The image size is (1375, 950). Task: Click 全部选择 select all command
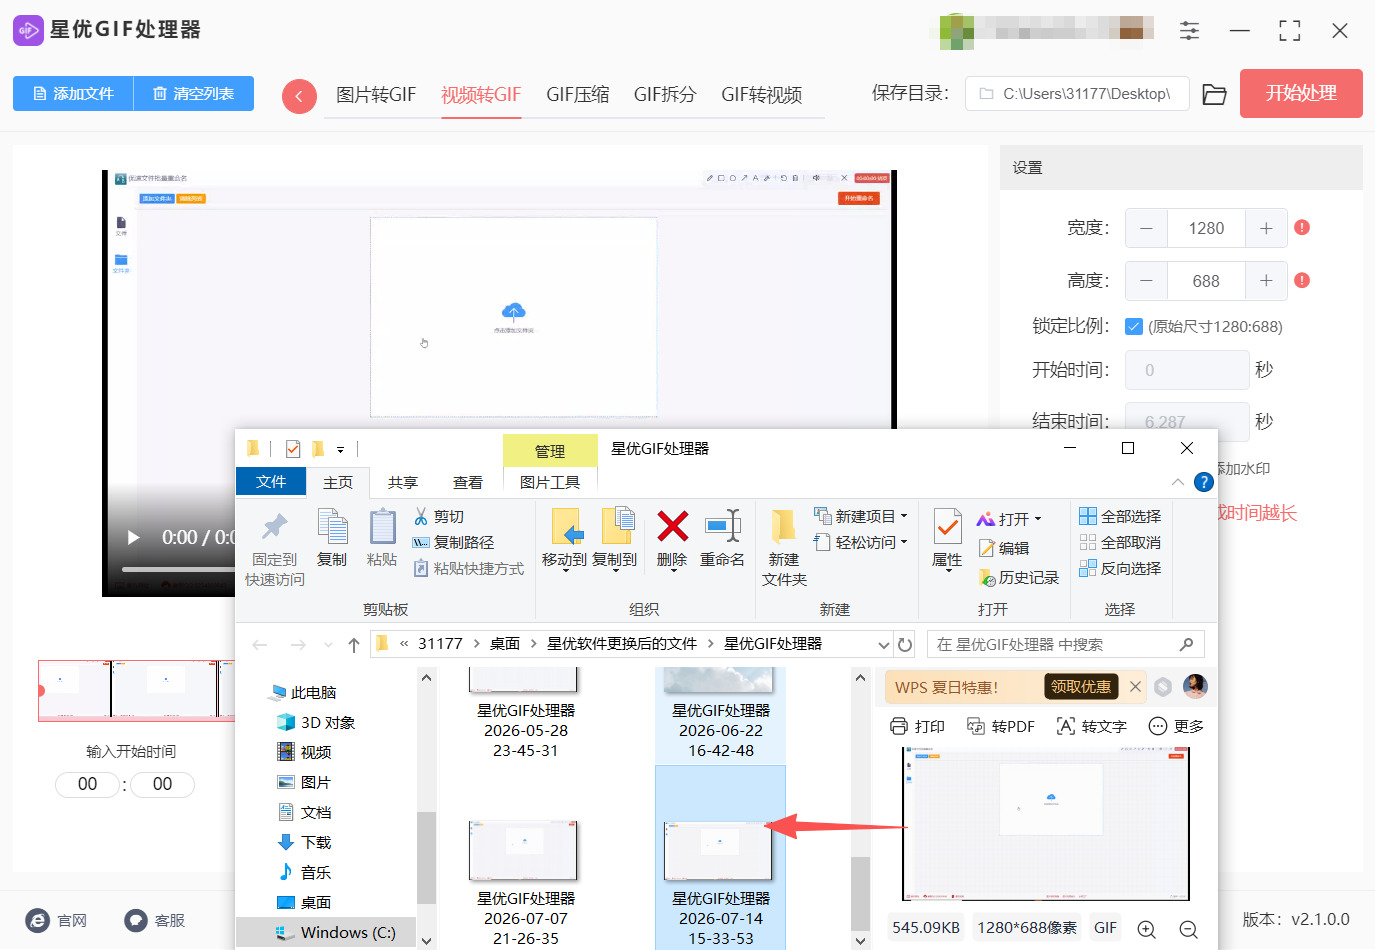[1120, 516]
